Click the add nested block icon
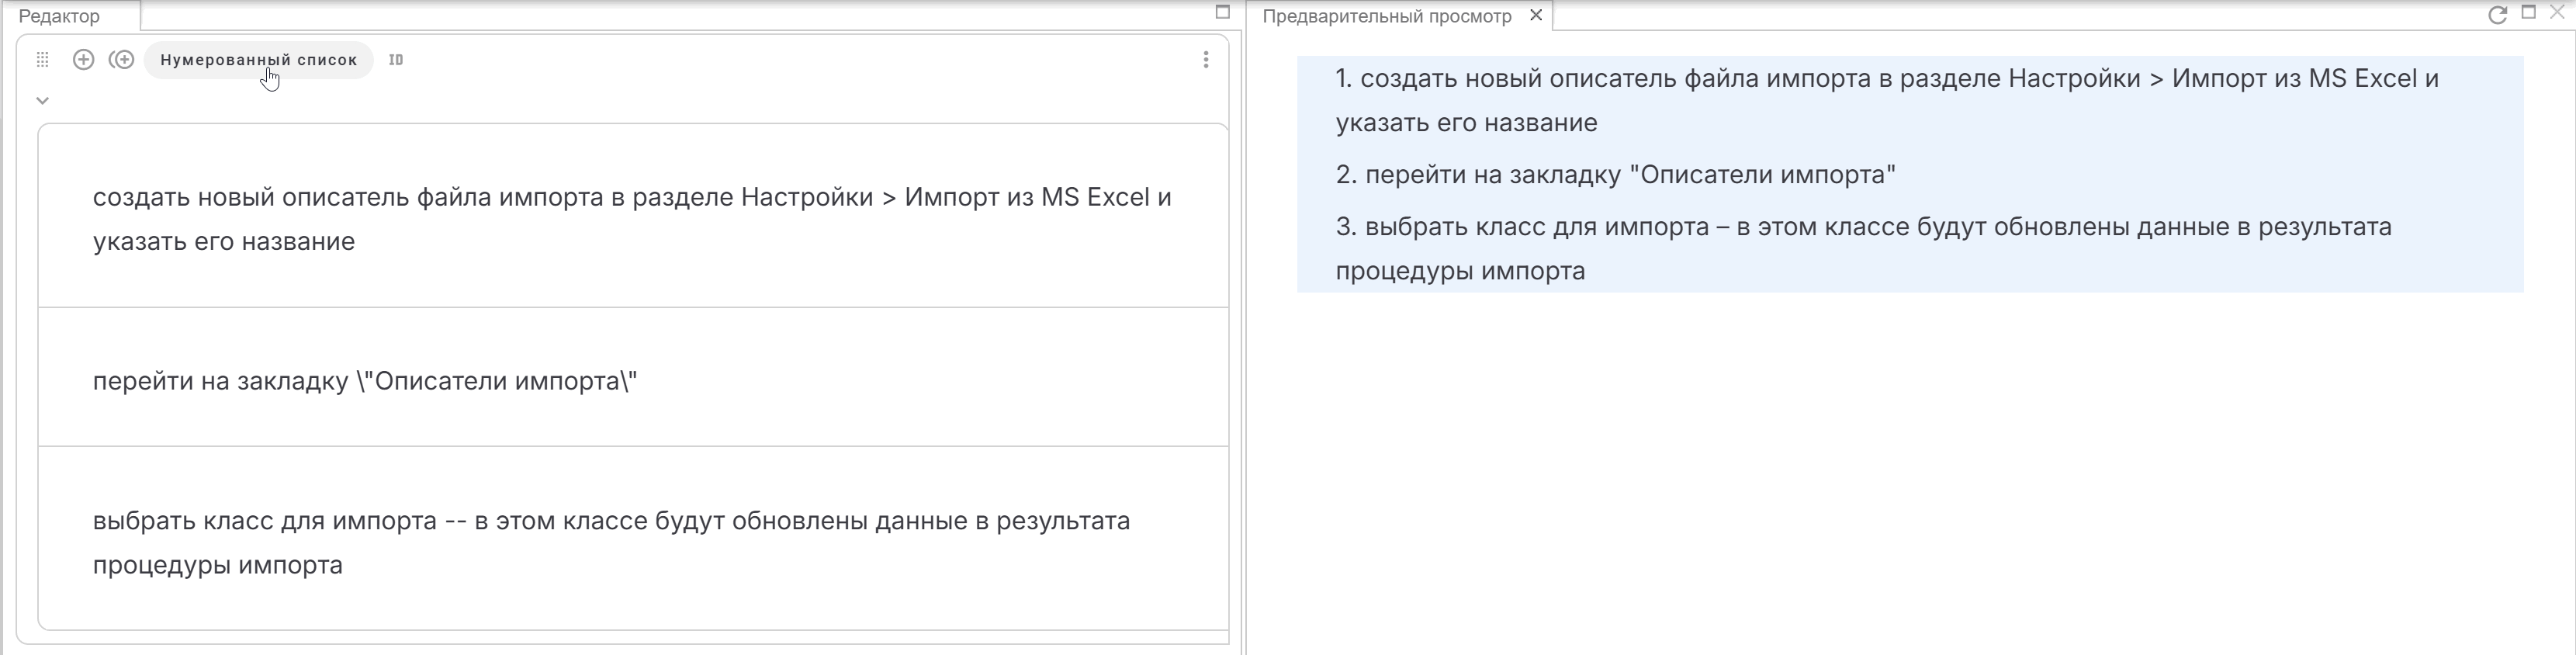 122,60
